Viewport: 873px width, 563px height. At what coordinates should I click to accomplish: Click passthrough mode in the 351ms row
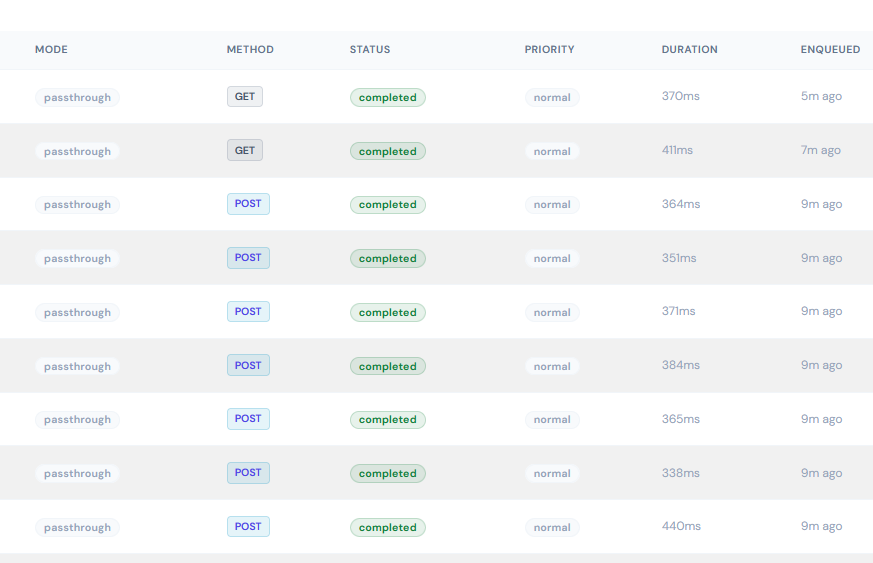pos(77,258)
